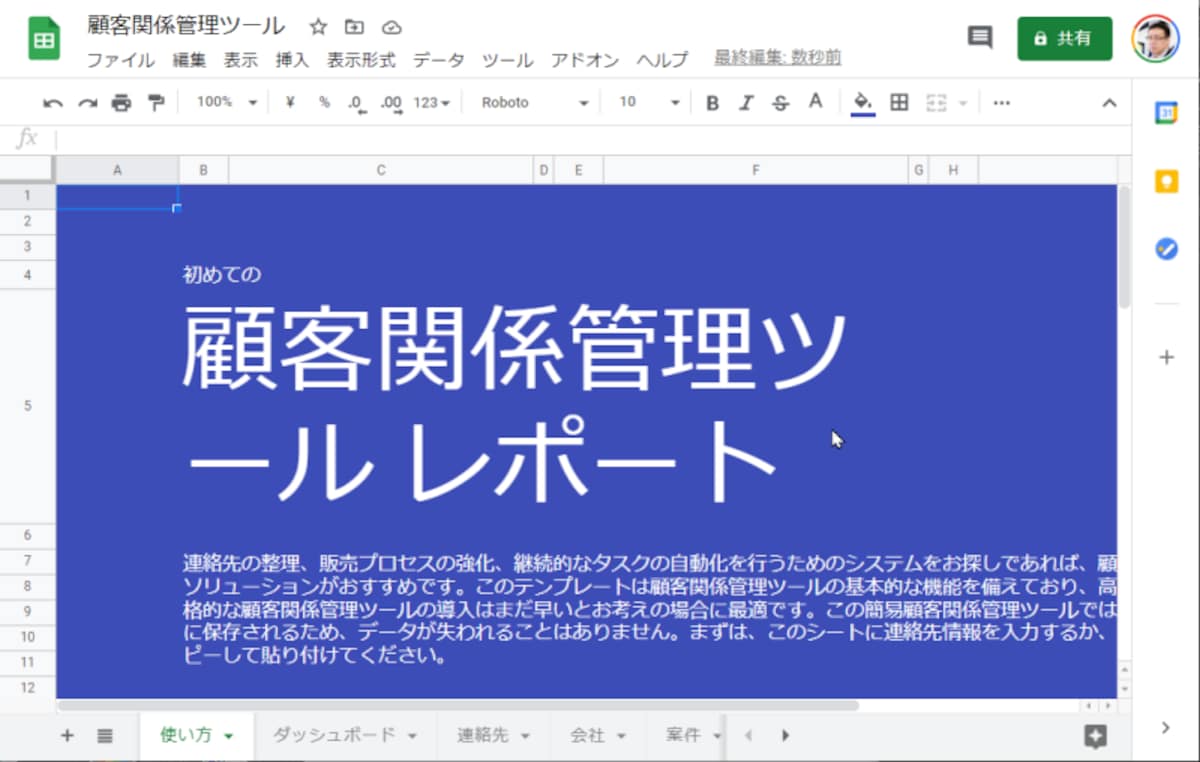Screen dimensions: 1200x762
Task: Collapse the menus with the arrow
Action: coord(1109,102)
